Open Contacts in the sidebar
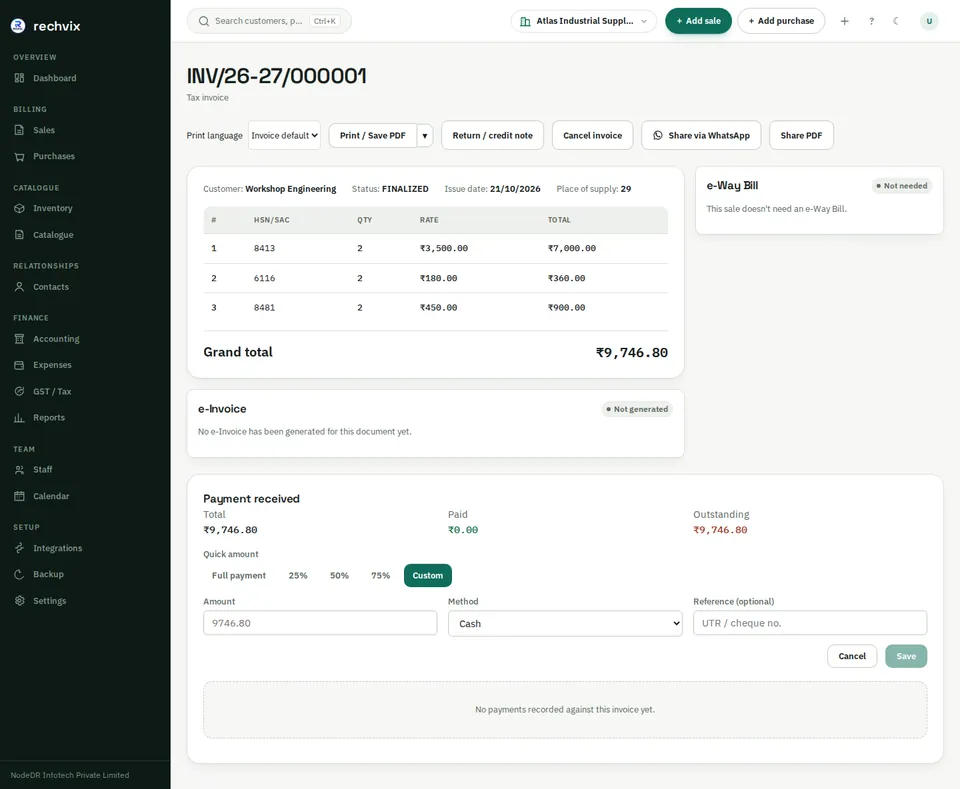Viewport: 960px width, 789px height. (x=51, y=286)
